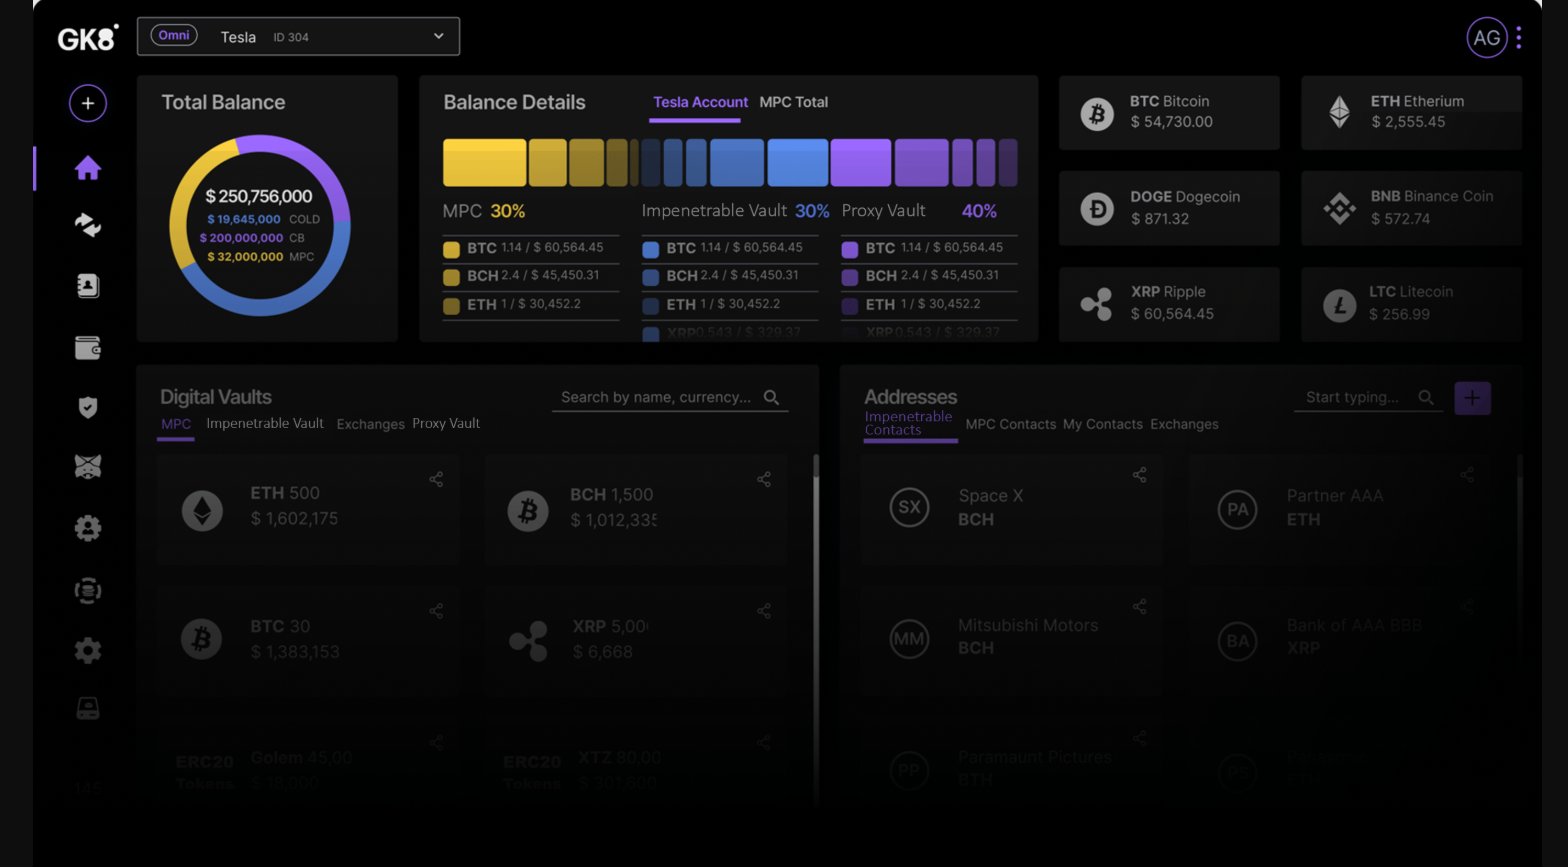
Task: Click the GK8 logo
Action: (x=88, y=38)
